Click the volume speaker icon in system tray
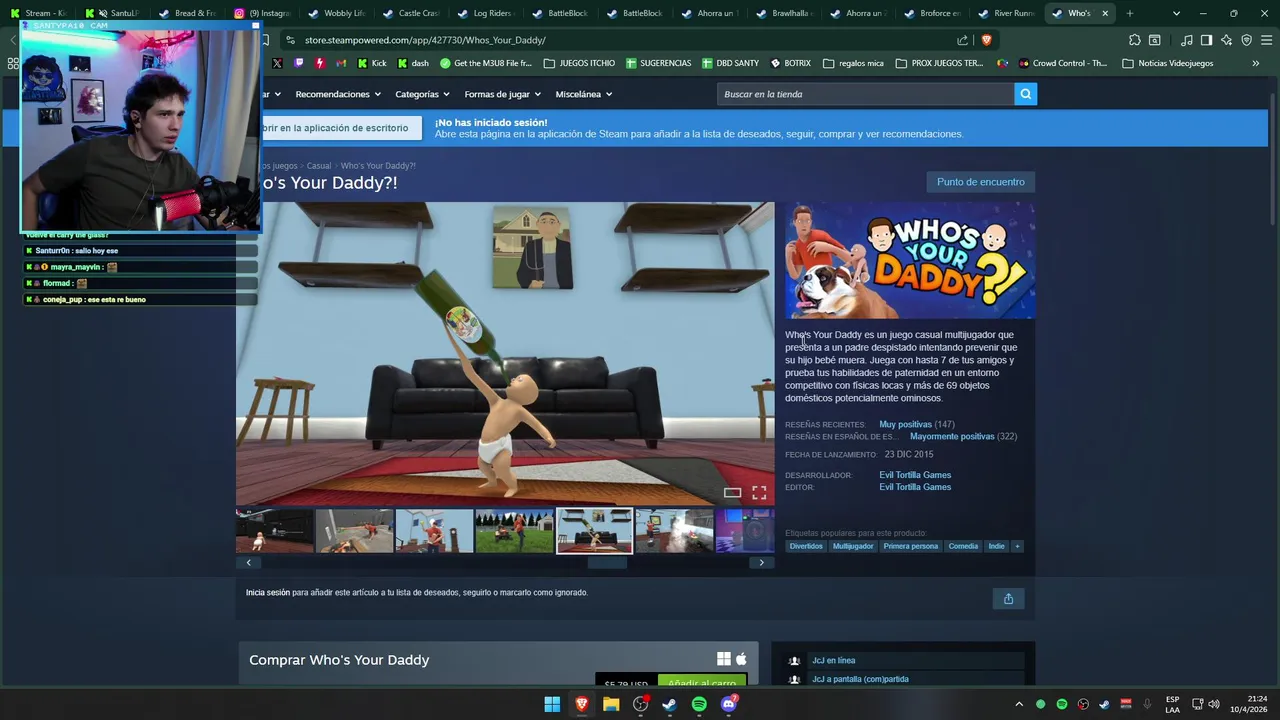The image size is (1280, 720). [x=1214, y=704]
